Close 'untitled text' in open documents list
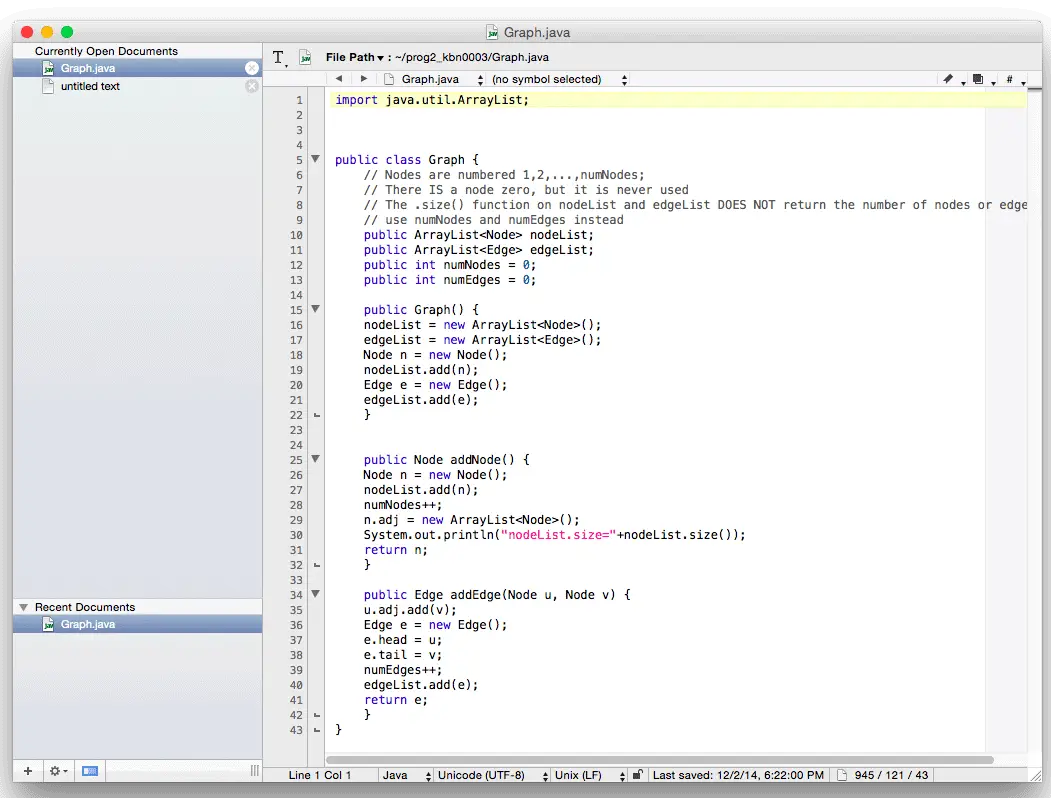This screenshot has height=798, width=1051. [x=251, y=86]
